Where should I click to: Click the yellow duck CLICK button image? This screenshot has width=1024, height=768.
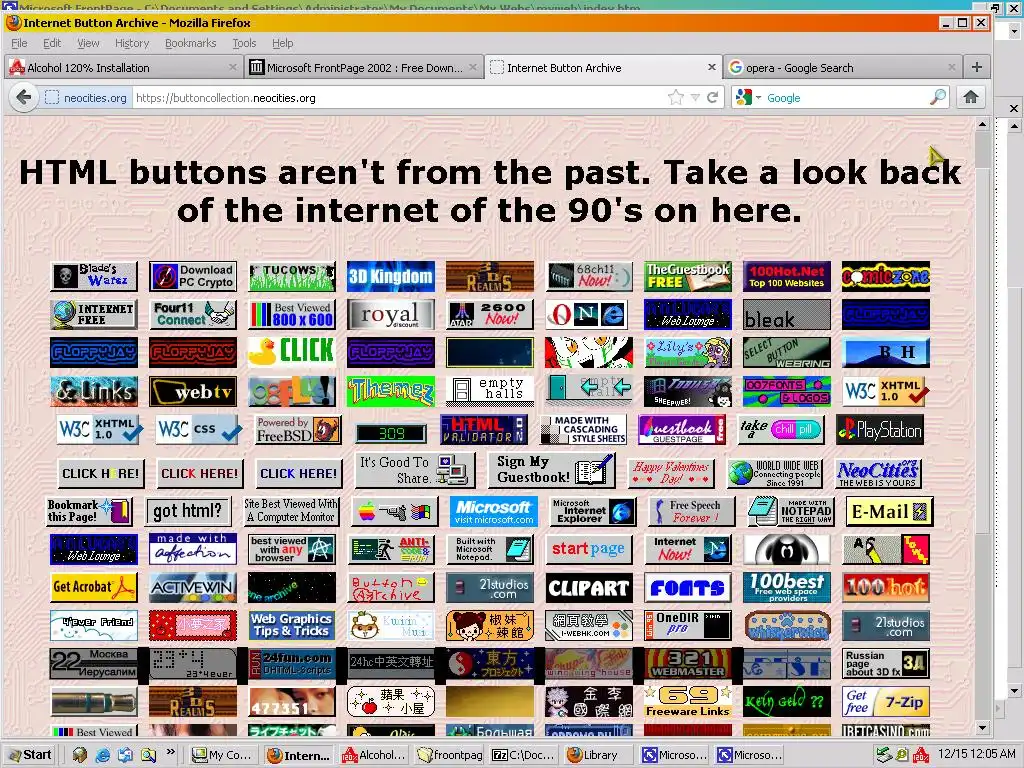pos(292,352)
